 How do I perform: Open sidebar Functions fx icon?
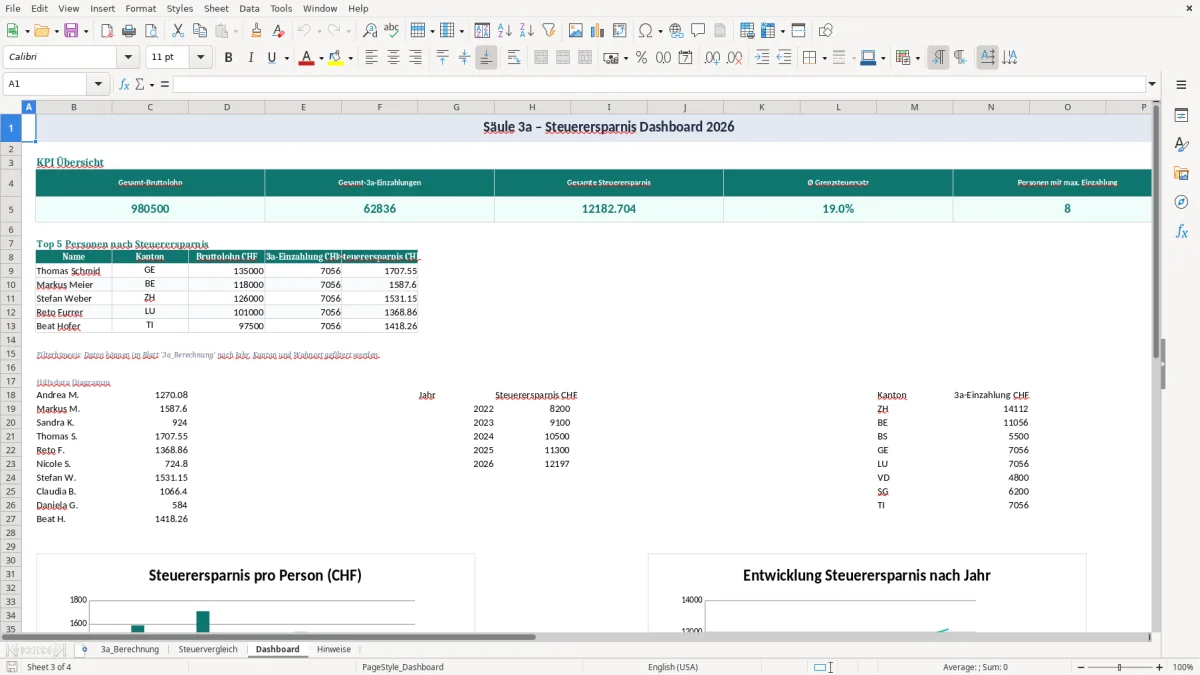coord(1181,231)
